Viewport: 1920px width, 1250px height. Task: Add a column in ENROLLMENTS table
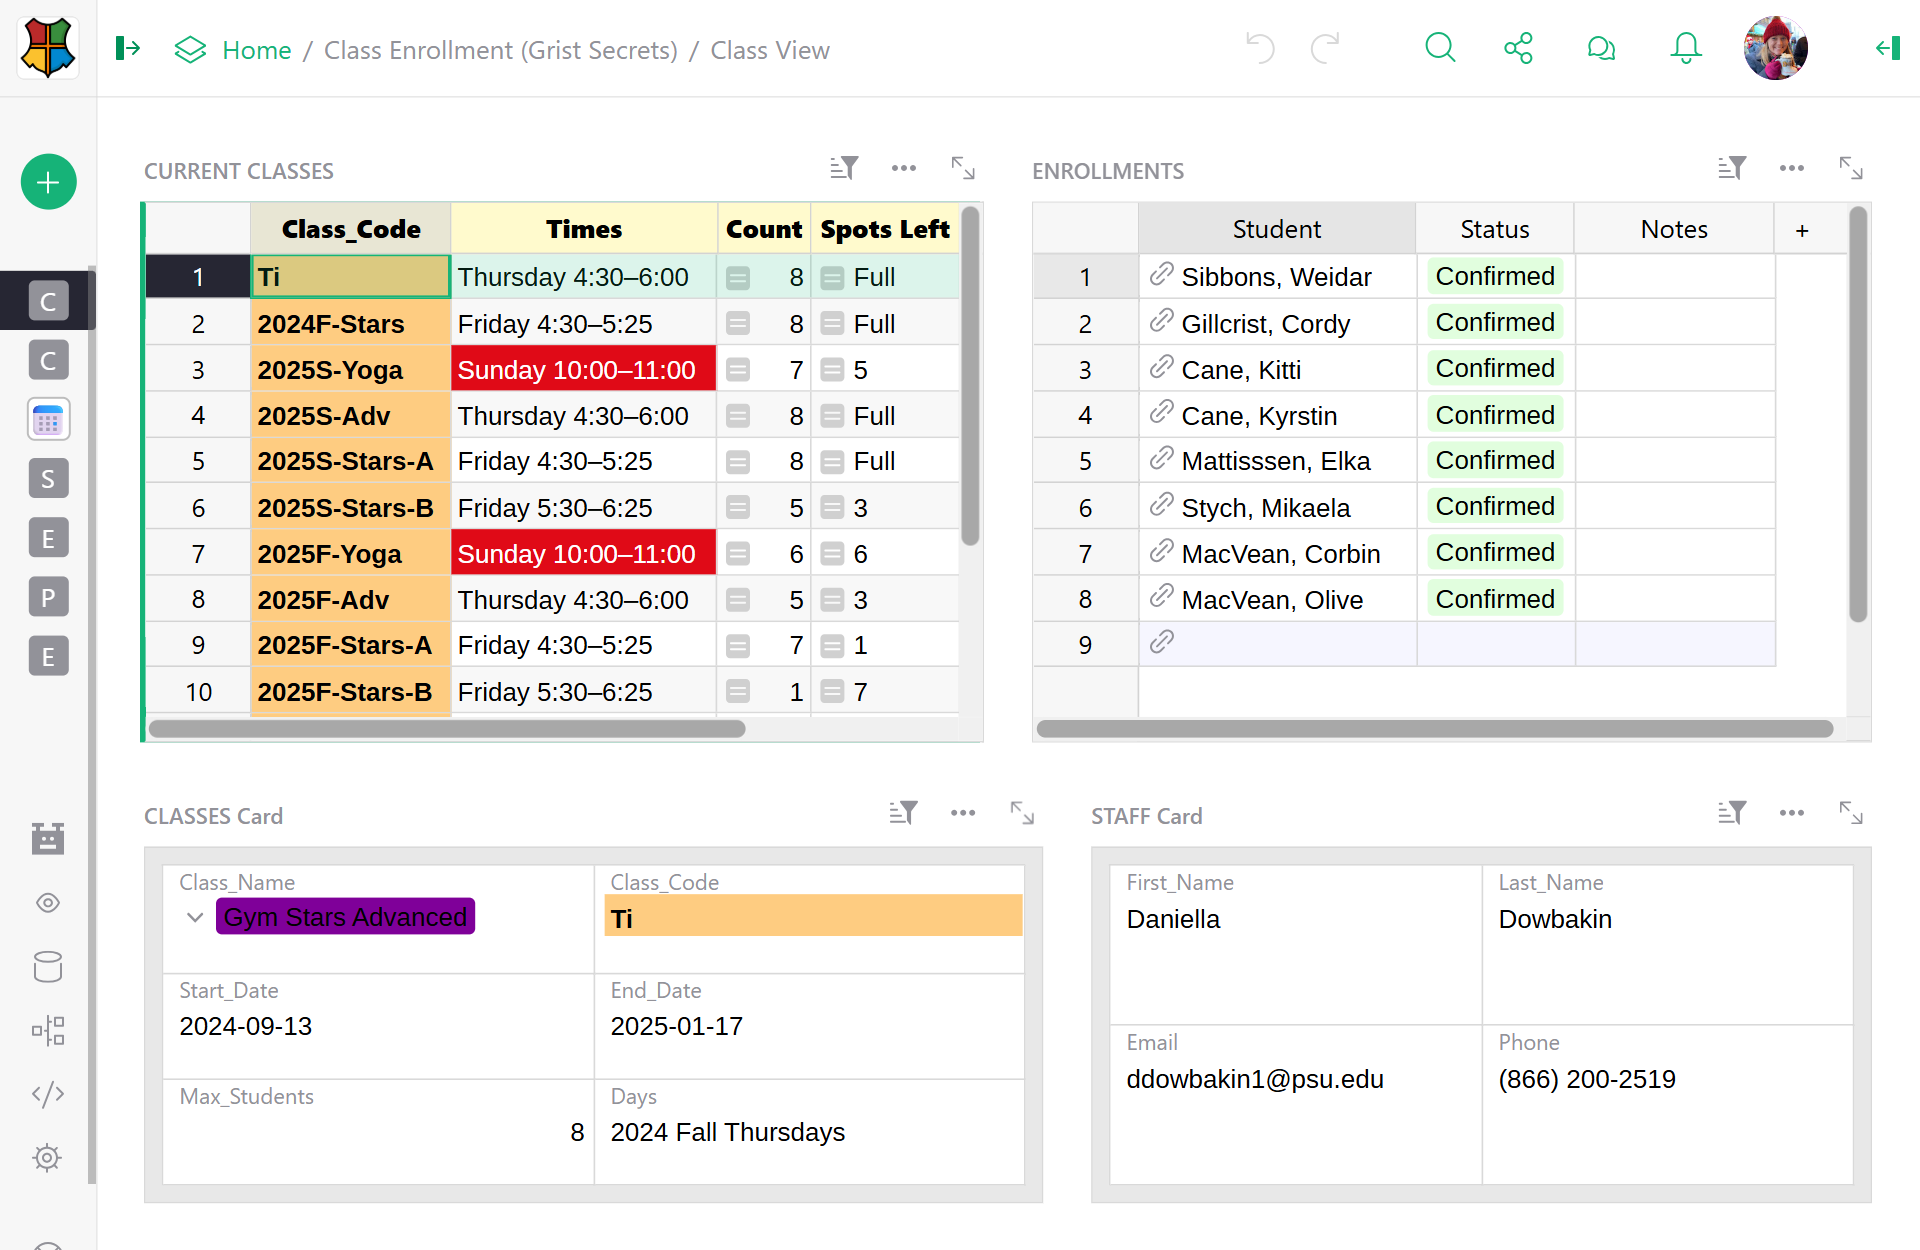tap(1802, 230)
